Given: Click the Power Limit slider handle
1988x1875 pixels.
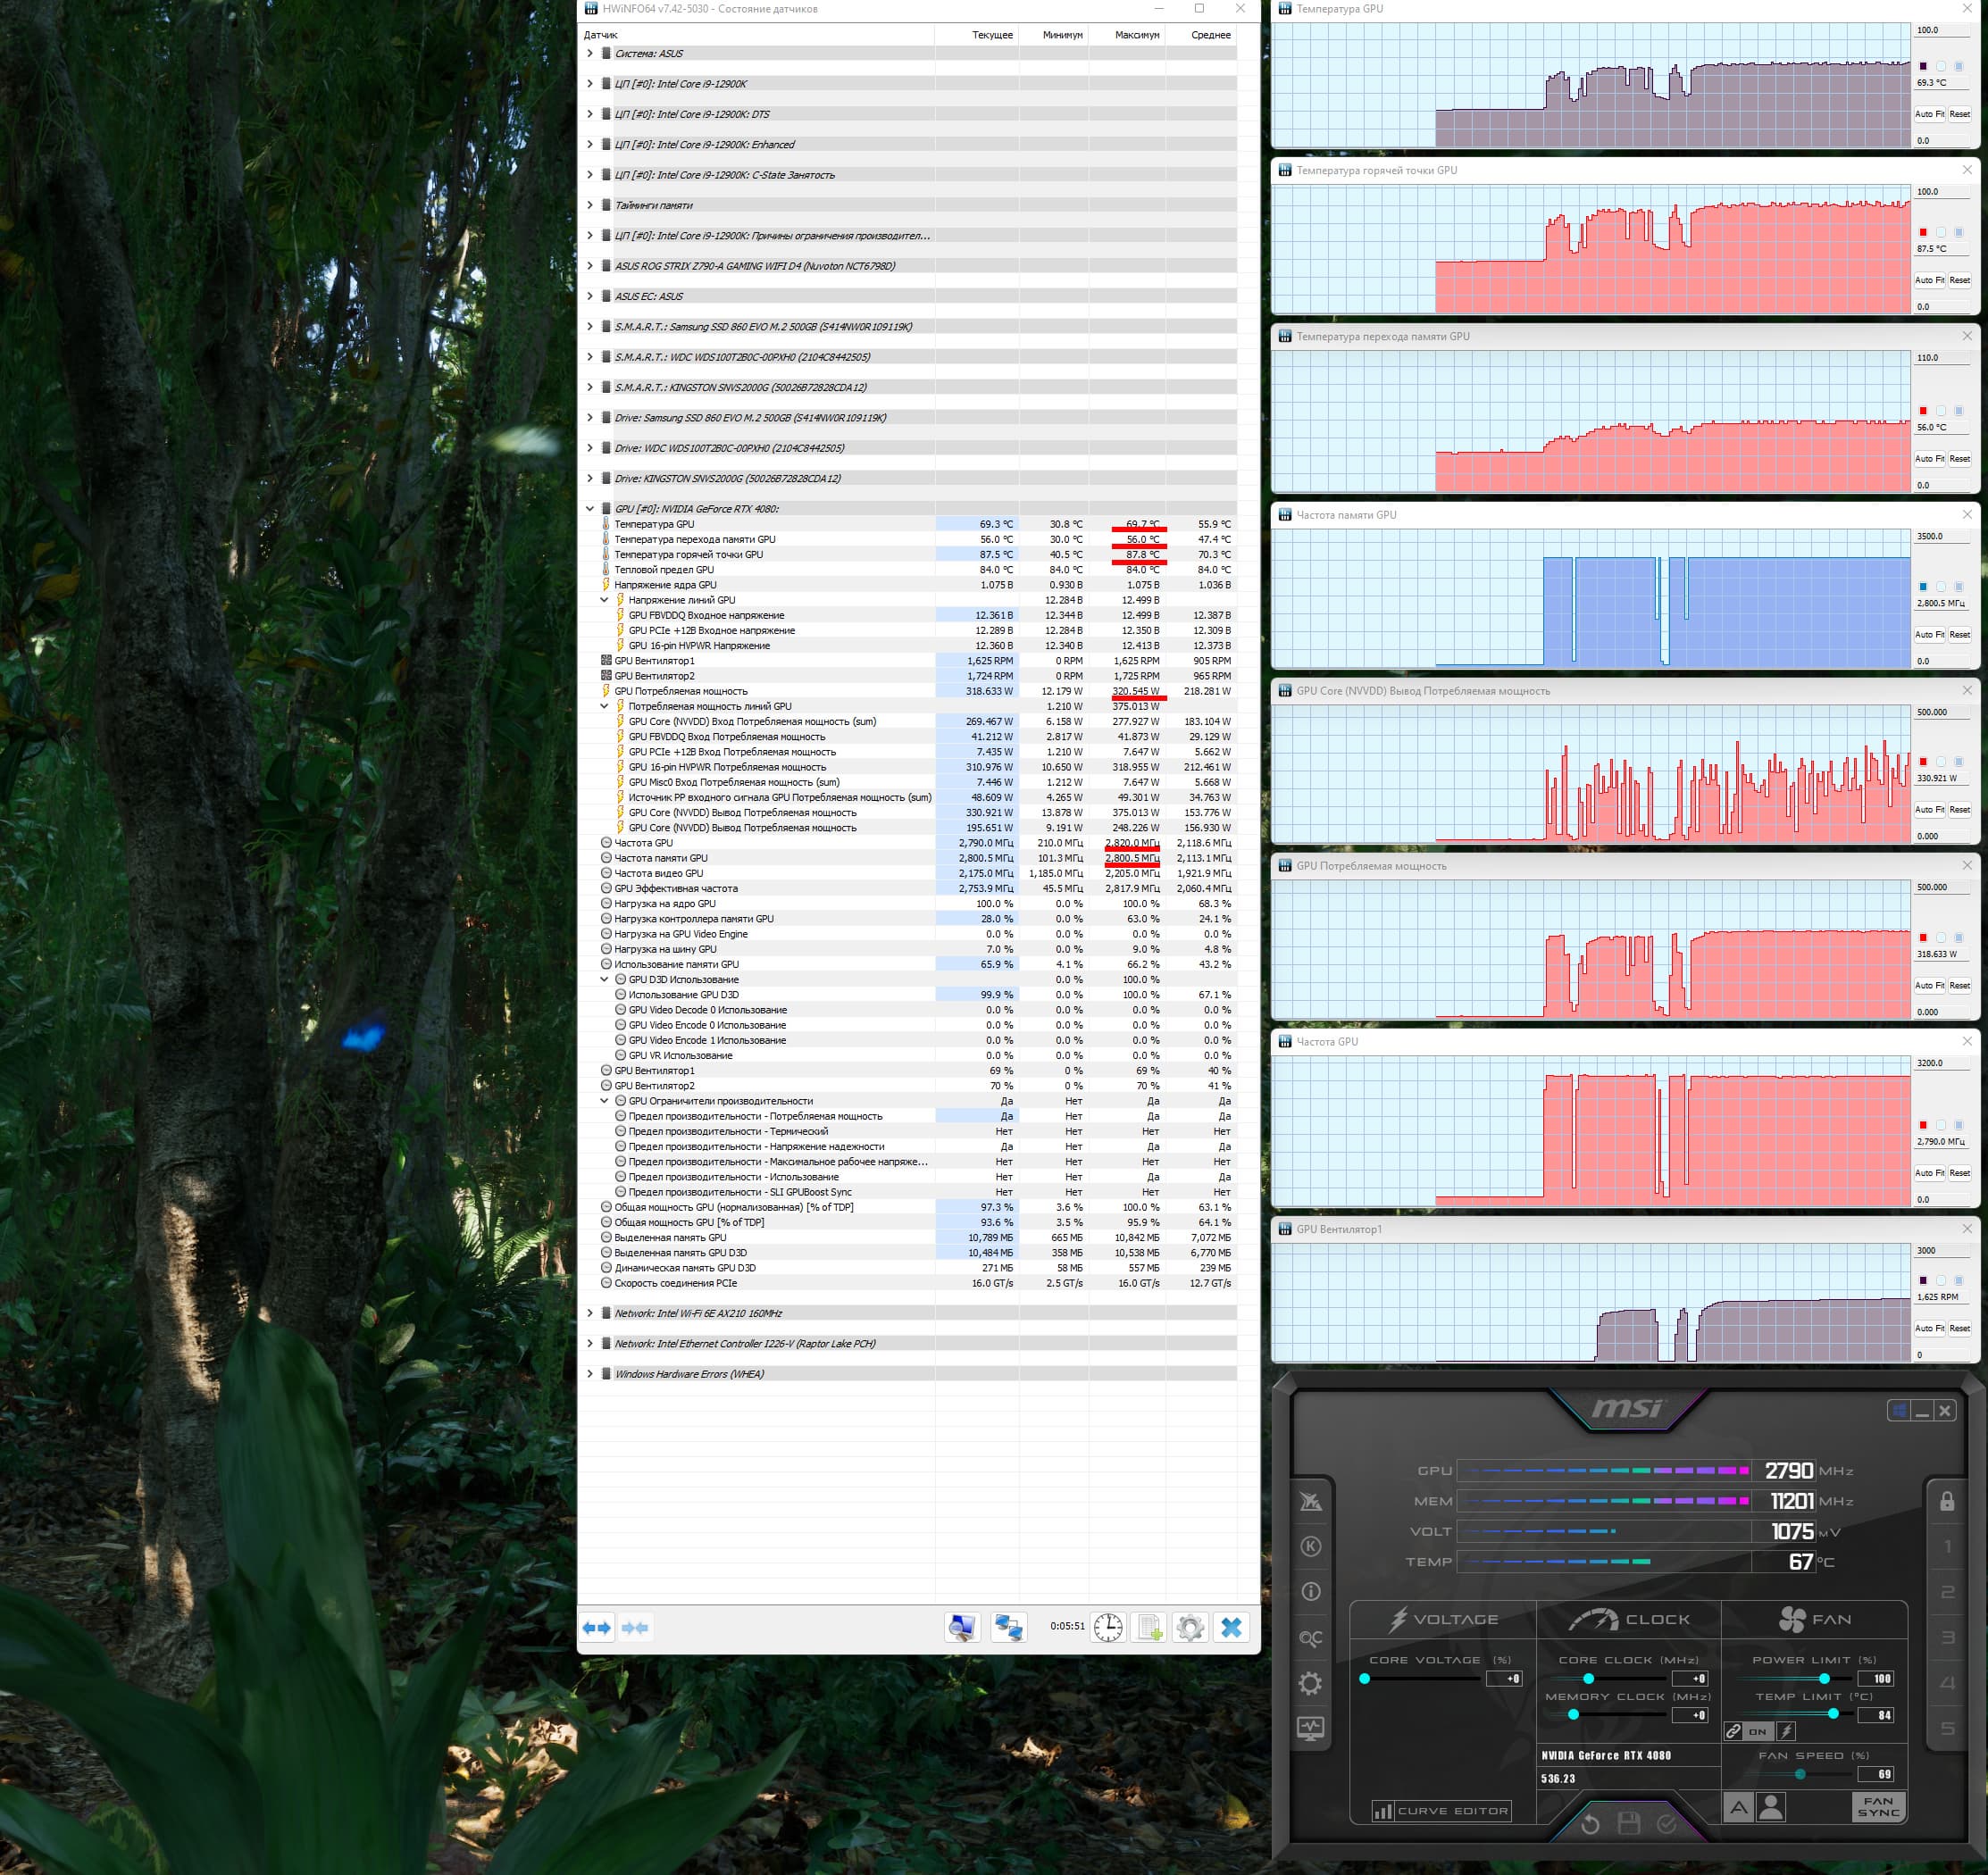Looking at the screenshot, I should (1824, 1678).
